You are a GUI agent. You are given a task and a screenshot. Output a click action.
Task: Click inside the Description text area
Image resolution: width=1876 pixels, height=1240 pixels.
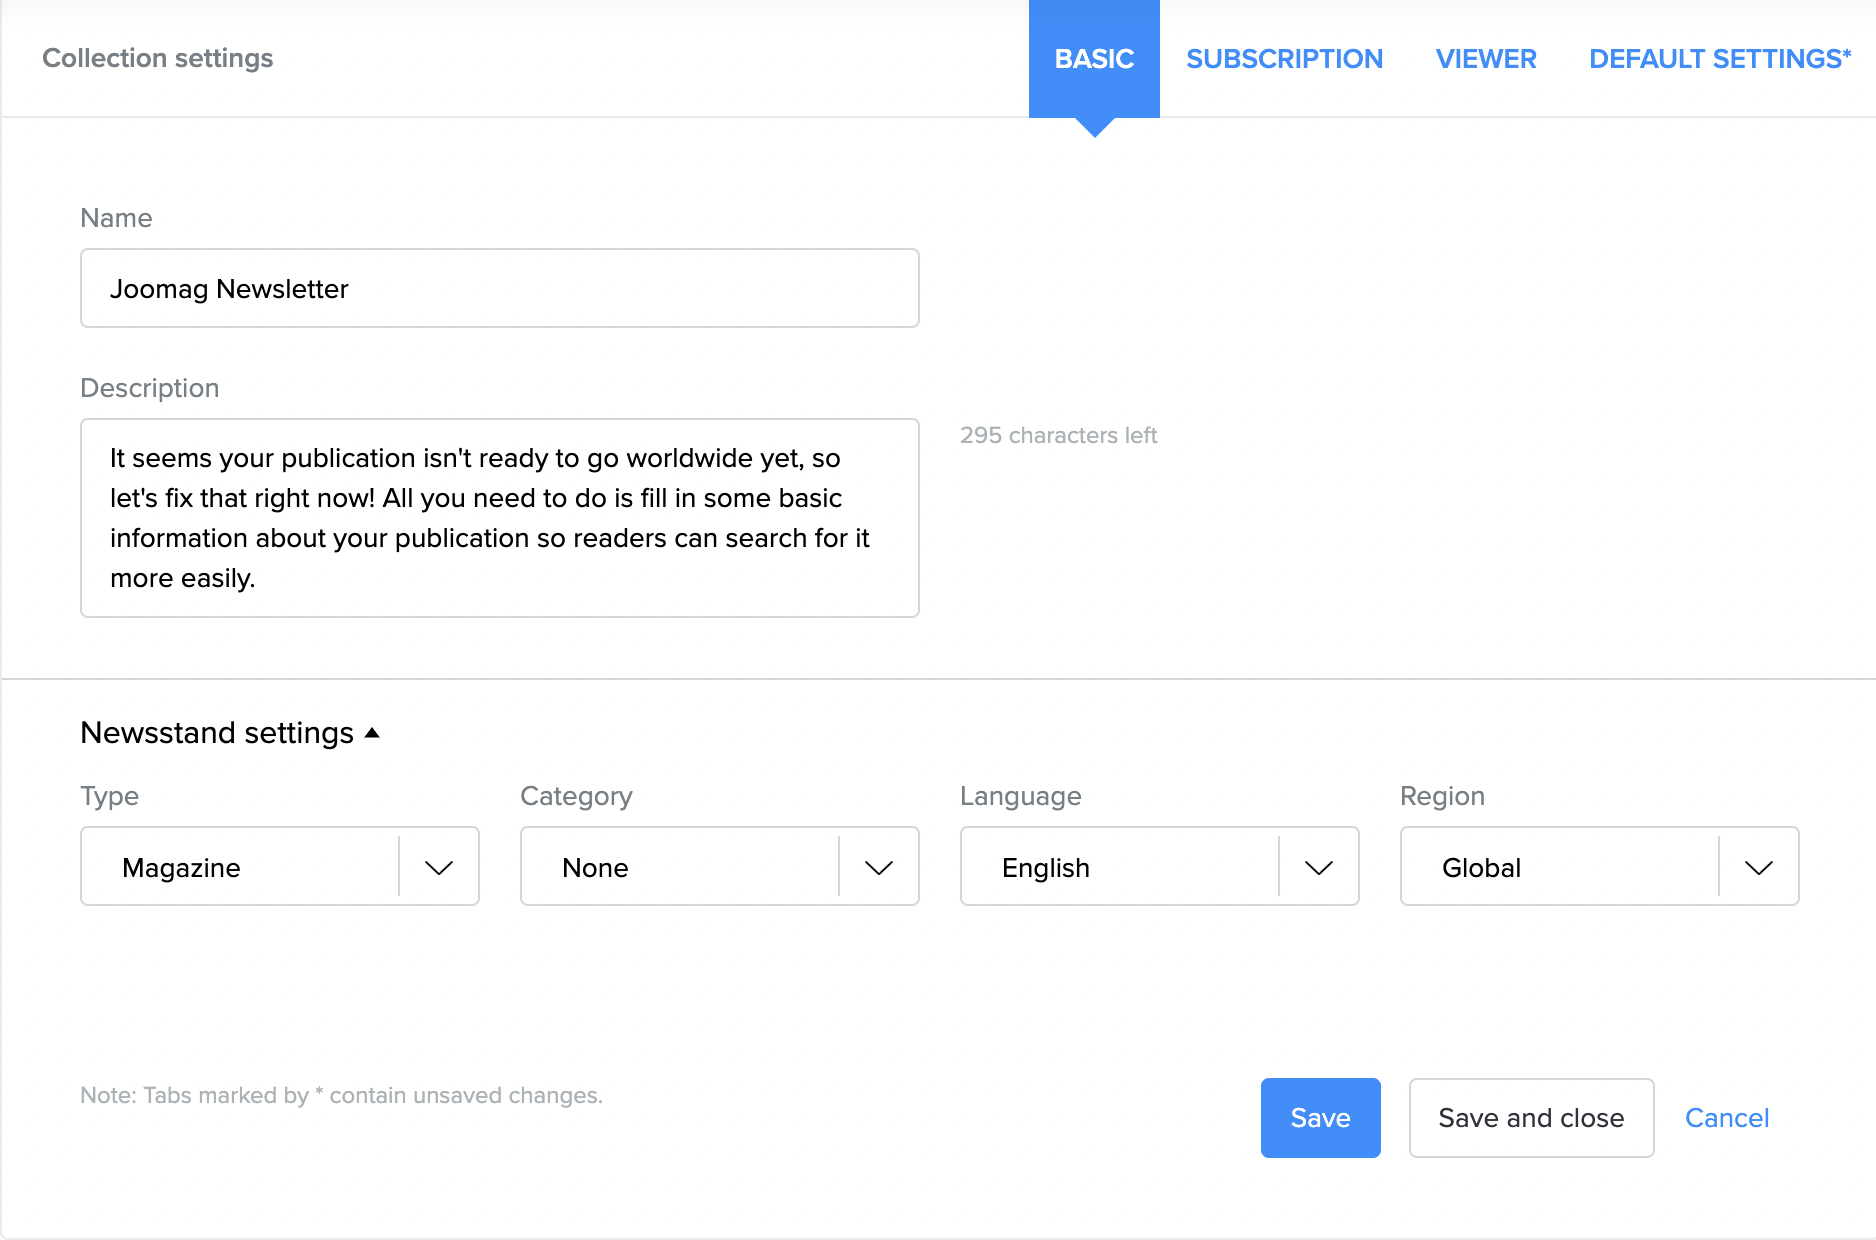click(x=500, y=518)
